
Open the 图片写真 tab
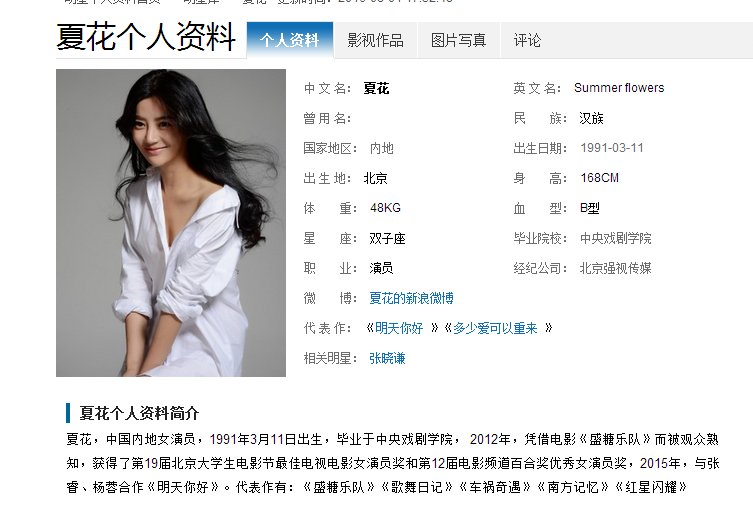pyautogui.click(x=459, y=40)
